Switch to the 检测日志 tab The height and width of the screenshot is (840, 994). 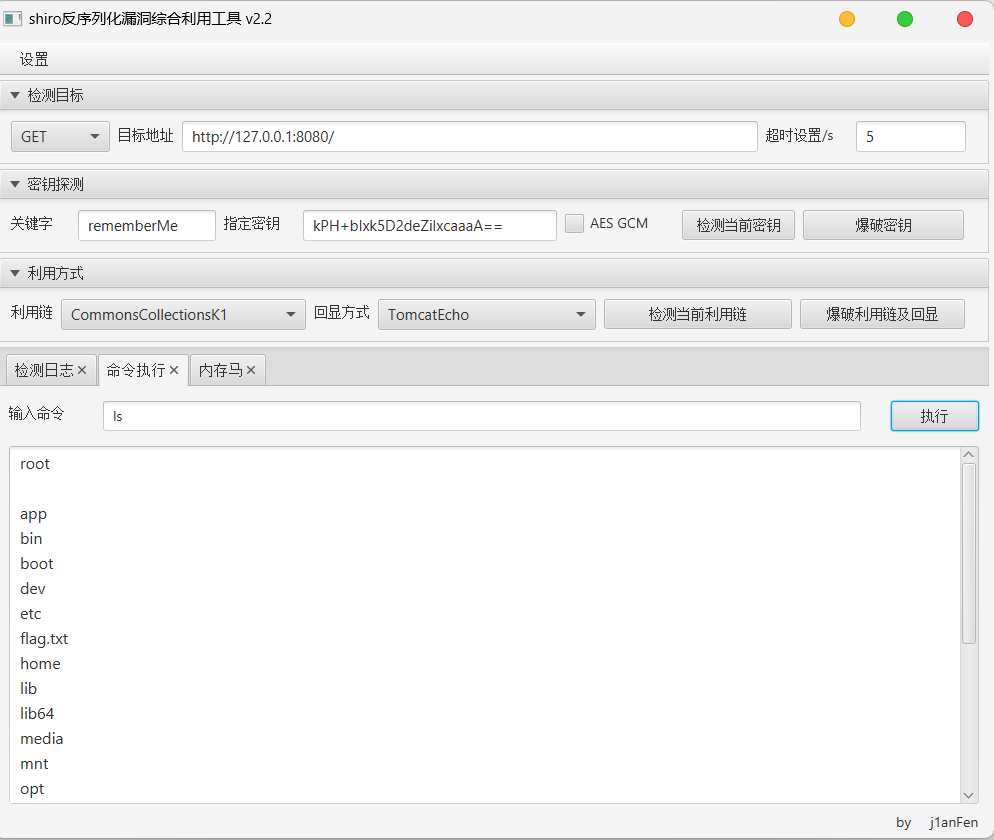tap(44, 370)
